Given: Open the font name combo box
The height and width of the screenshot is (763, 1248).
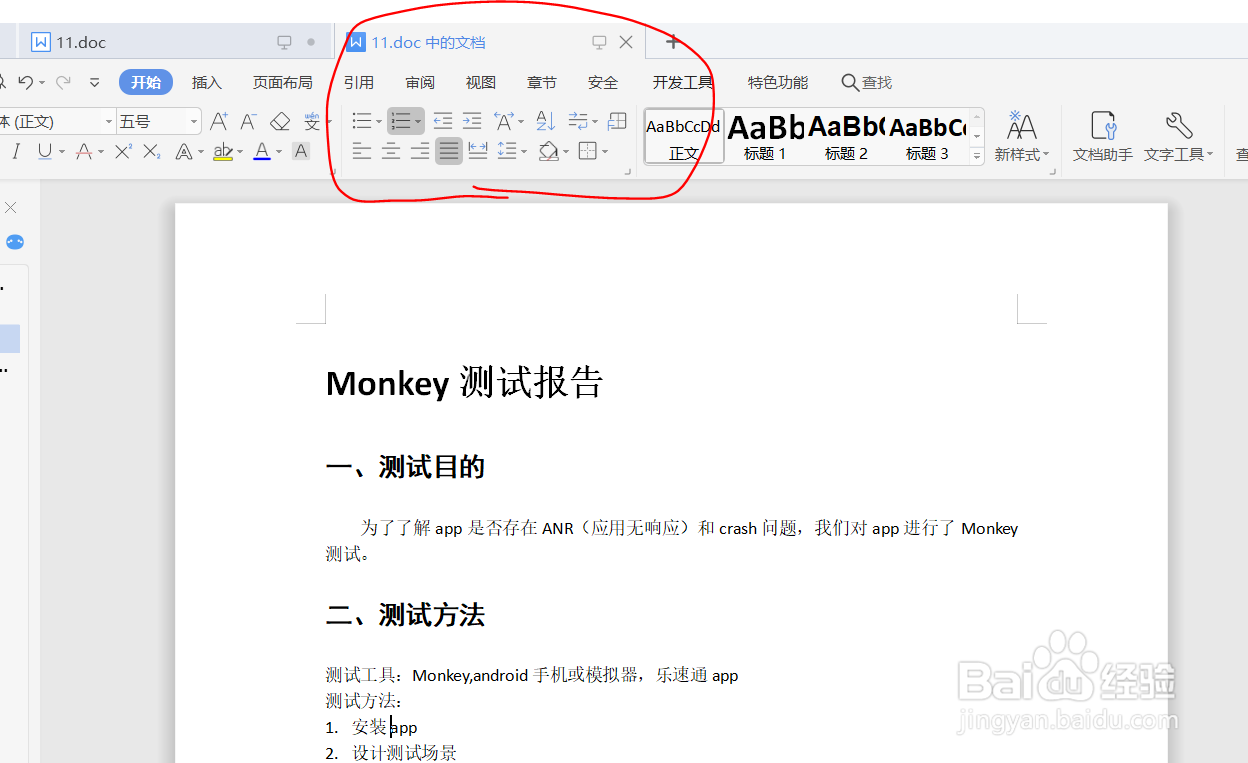Looking at the screenshot, I should [x=58, y=121].
